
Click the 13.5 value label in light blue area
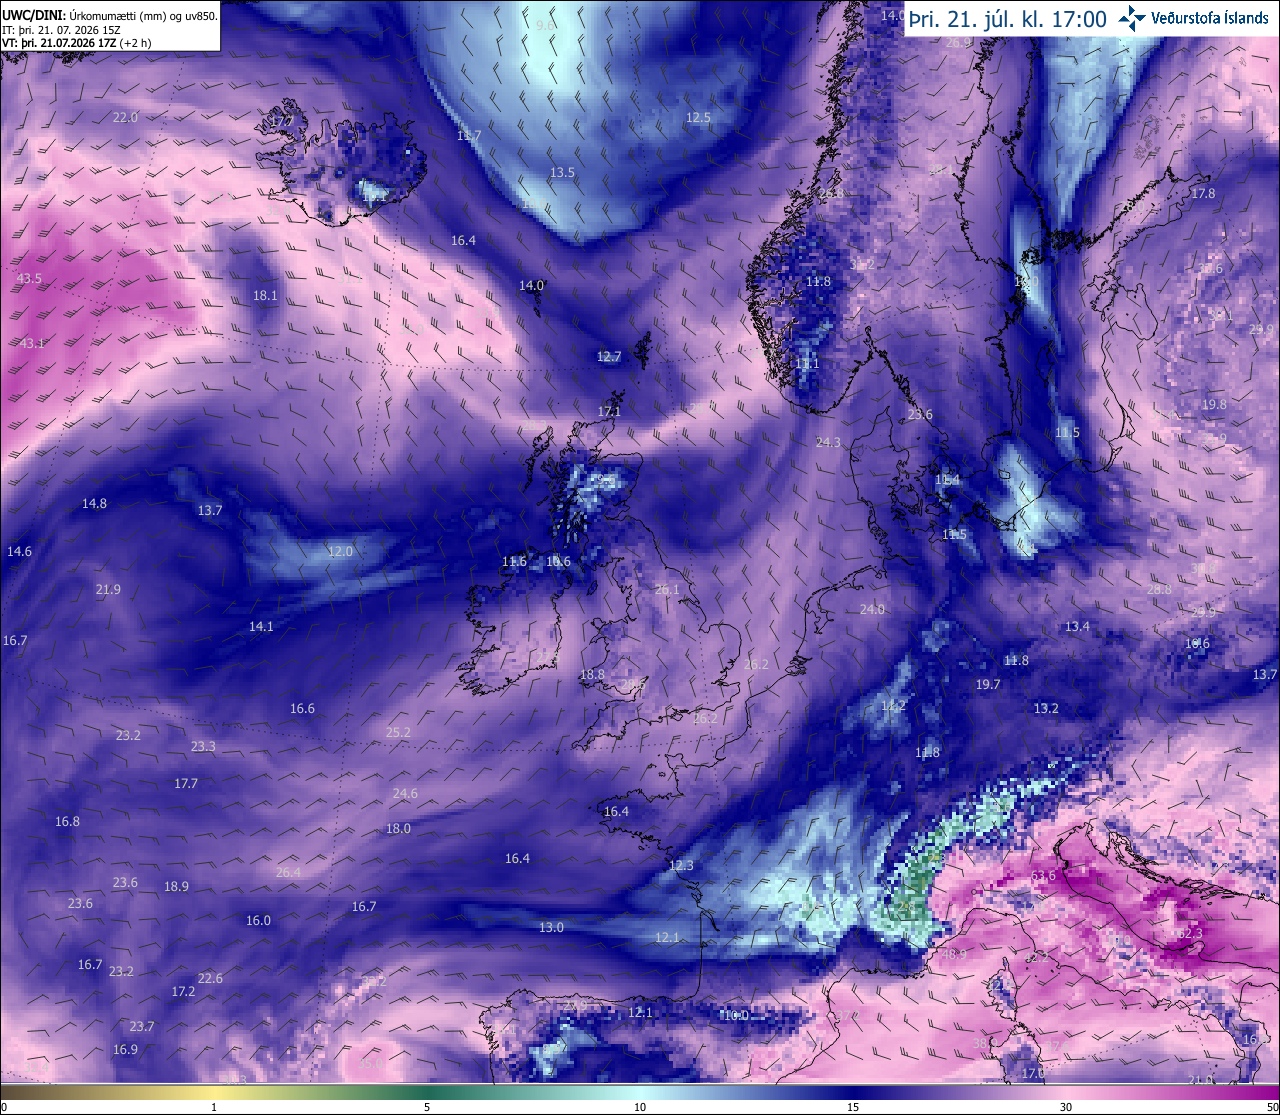coord(563,172)
